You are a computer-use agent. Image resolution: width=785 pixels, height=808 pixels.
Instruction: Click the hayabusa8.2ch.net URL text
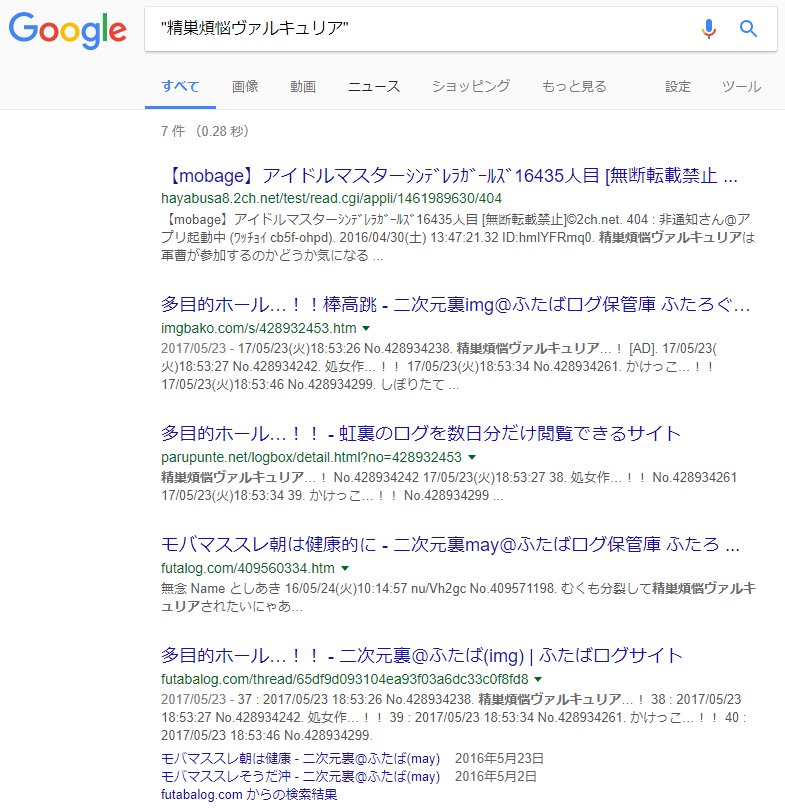331,198
